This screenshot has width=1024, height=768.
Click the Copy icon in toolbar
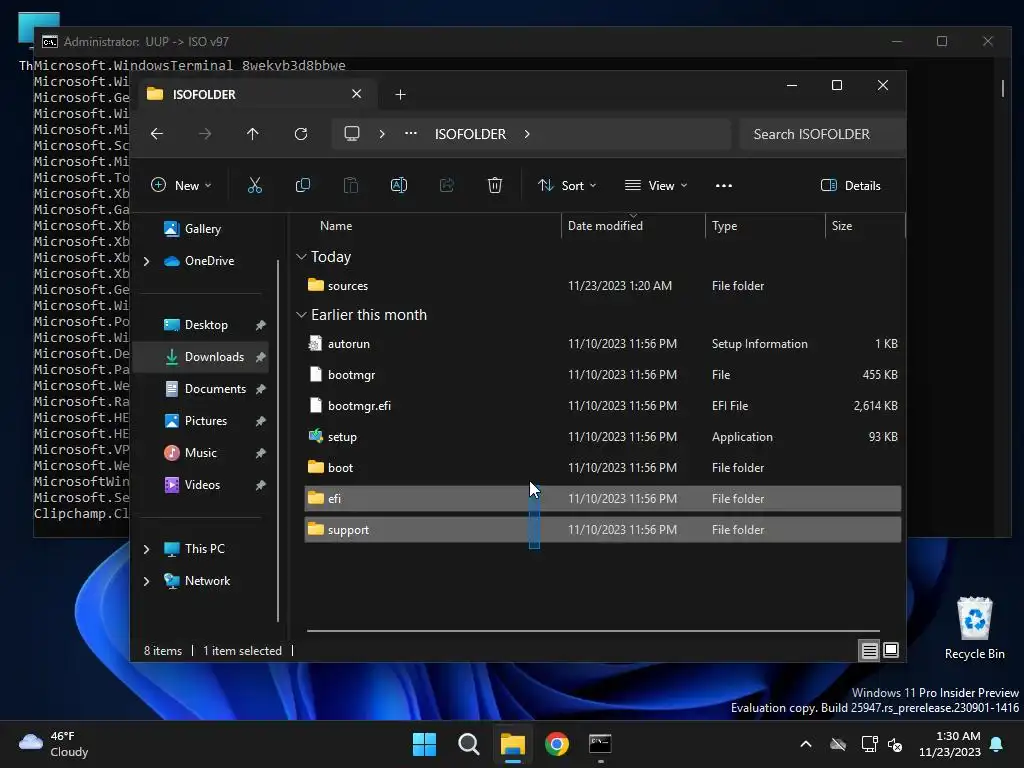303,185
